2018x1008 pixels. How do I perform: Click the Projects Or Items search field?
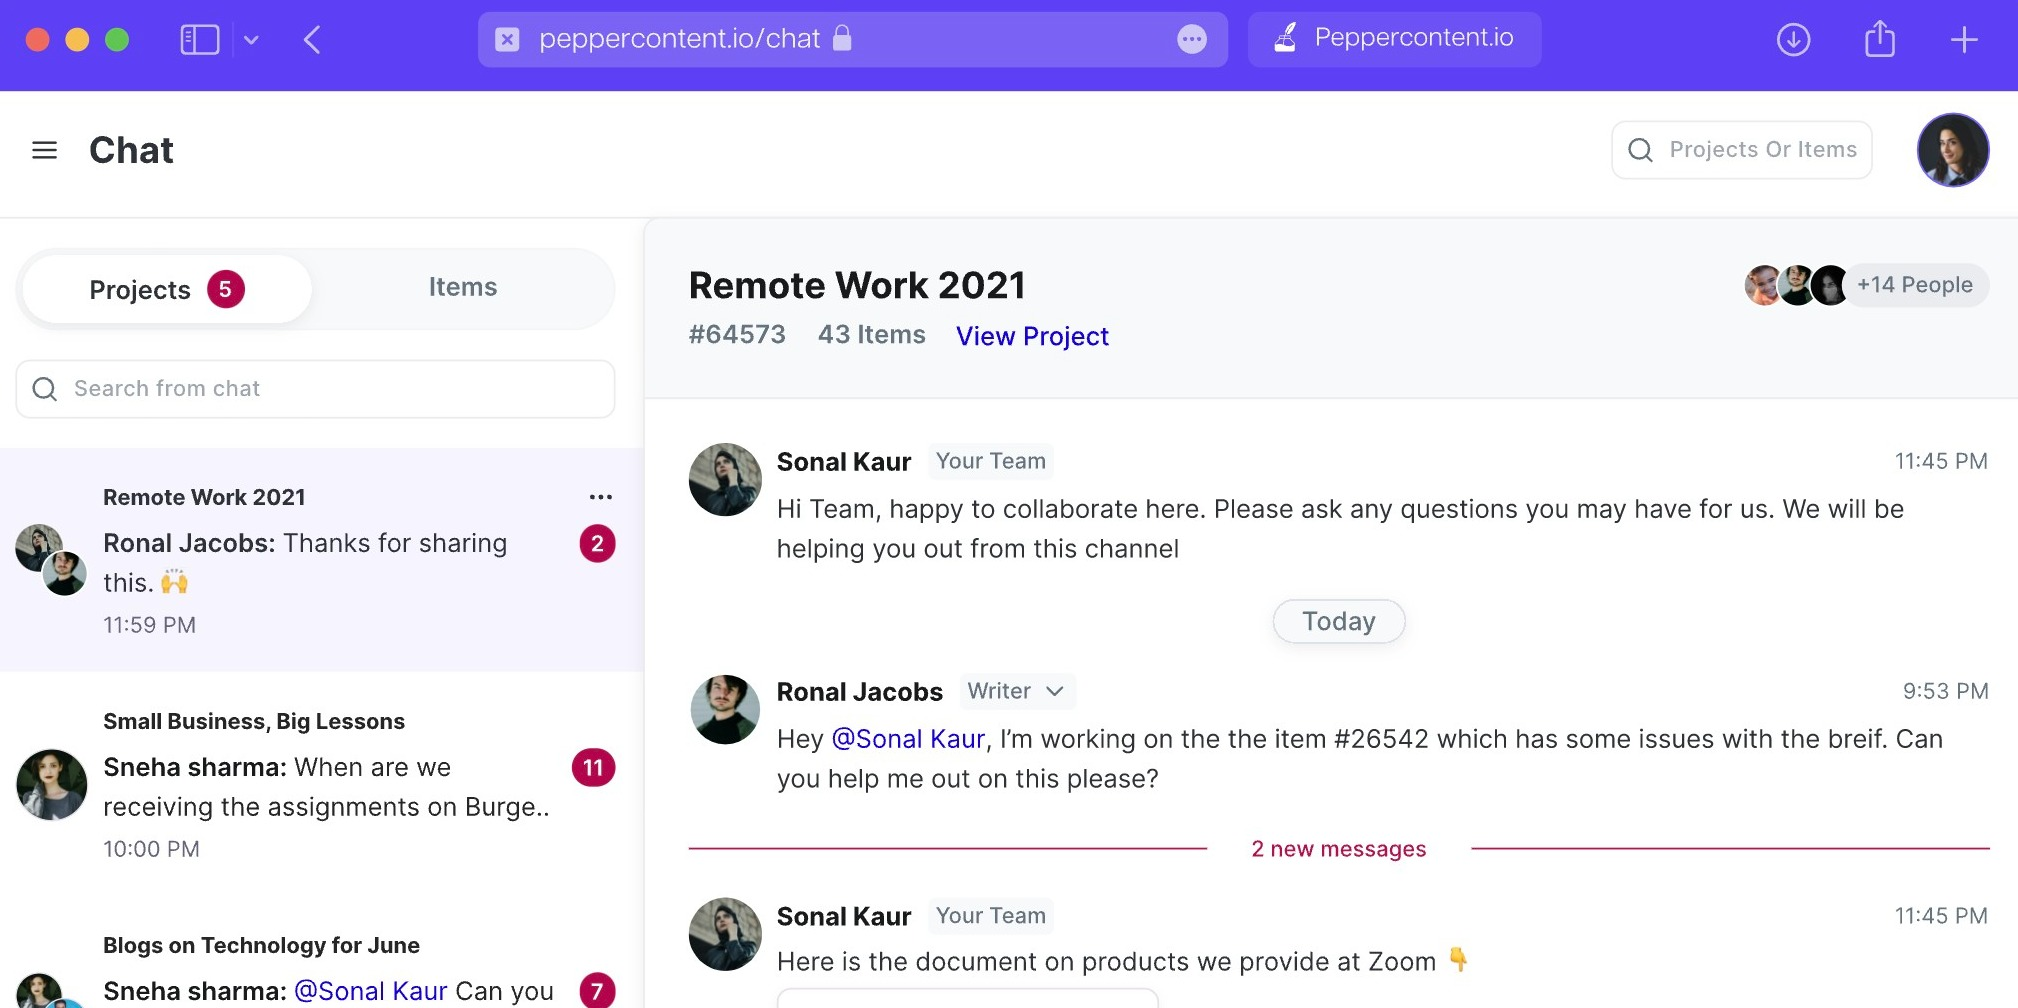(x=1741, y=150)
